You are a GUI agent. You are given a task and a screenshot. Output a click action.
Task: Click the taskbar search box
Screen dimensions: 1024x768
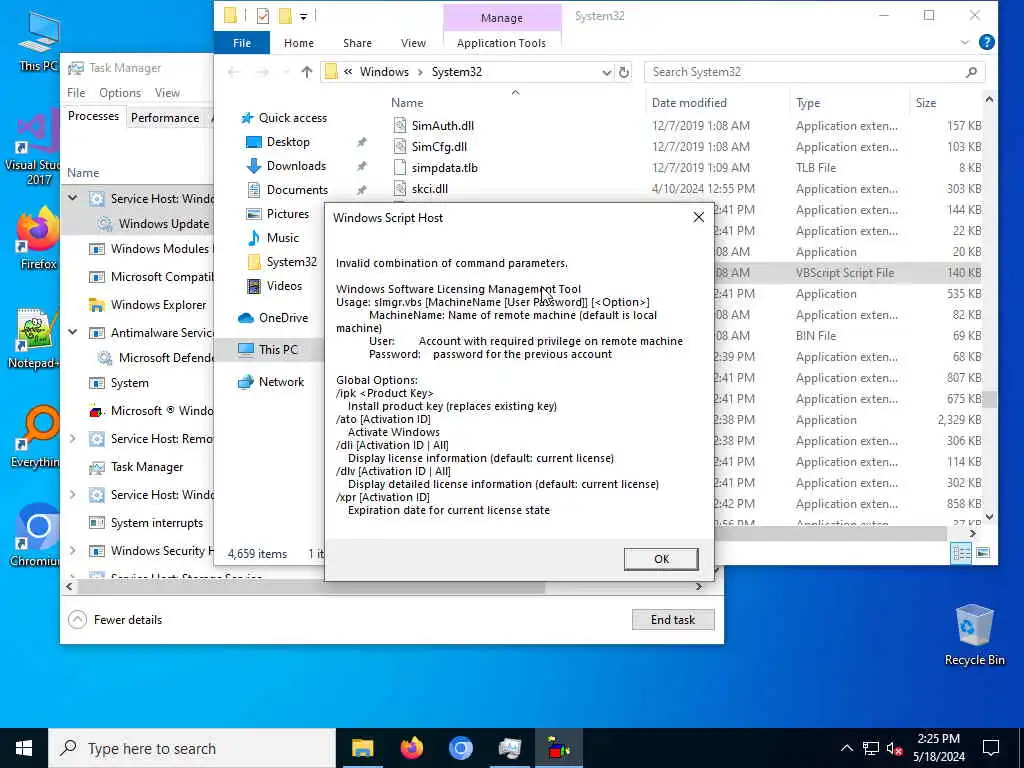click(192, 748)
